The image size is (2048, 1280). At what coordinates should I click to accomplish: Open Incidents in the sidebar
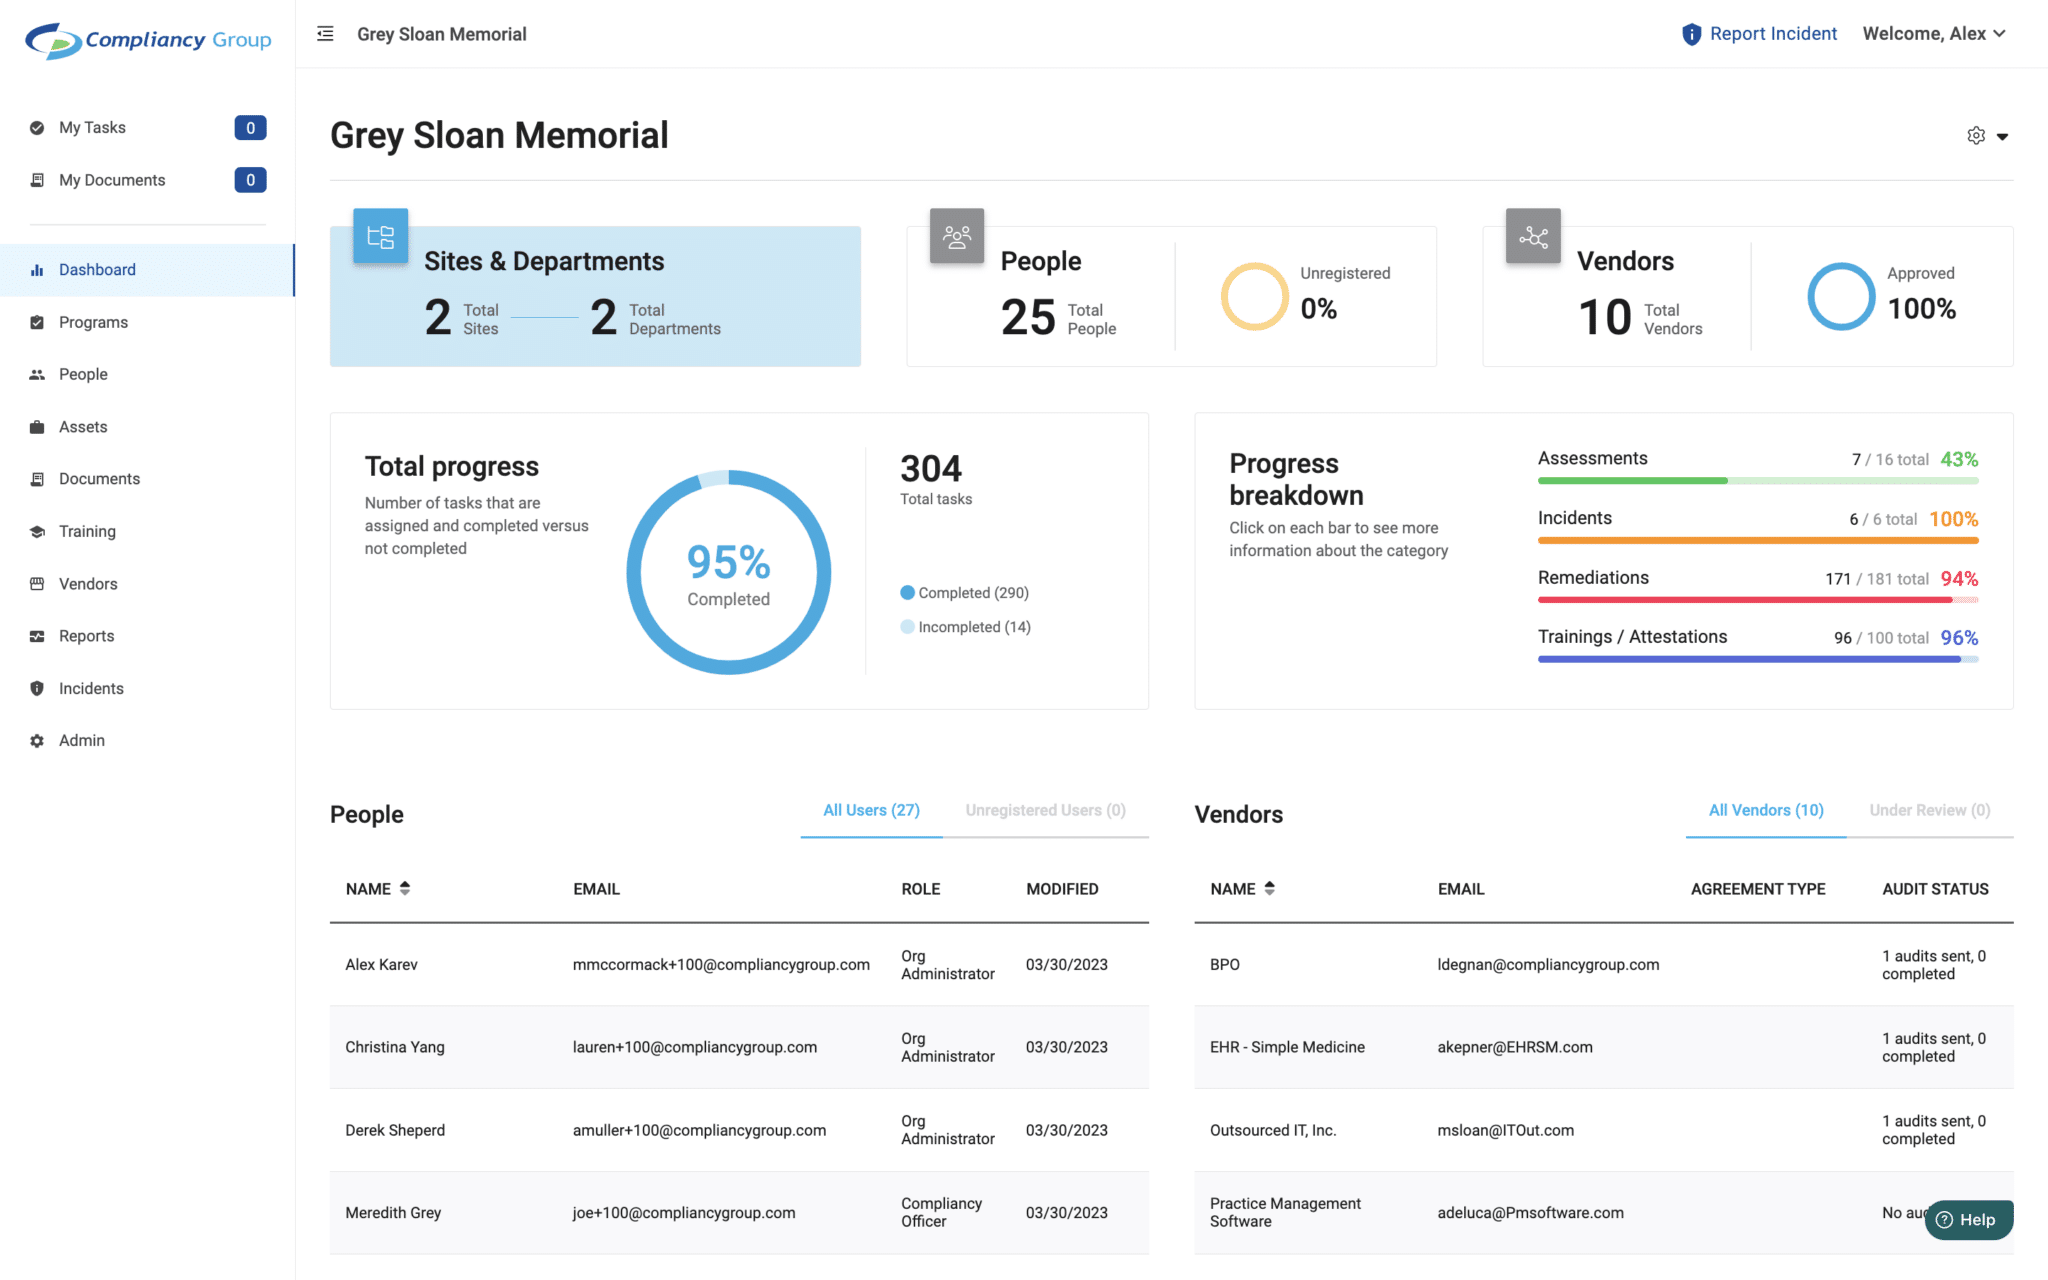pos(91,688)
